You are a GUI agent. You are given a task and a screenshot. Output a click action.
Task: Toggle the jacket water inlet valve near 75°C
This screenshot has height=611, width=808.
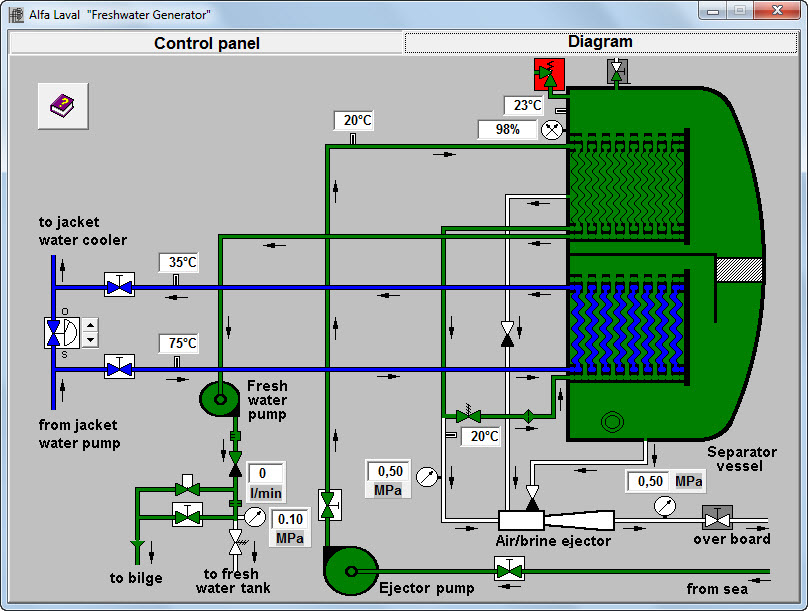[120, 369]
